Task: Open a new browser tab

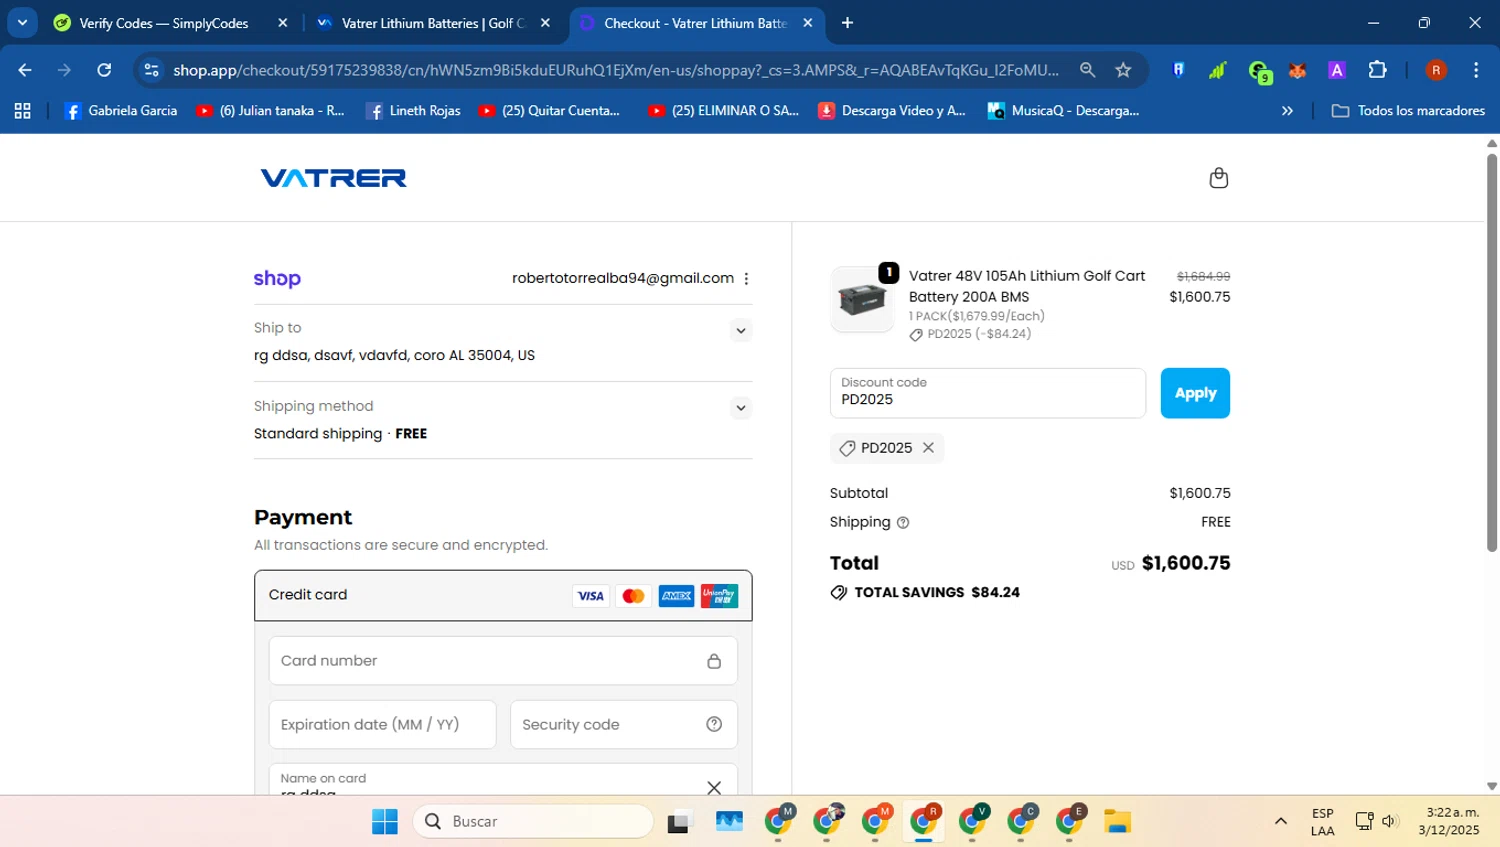Action: pos(847,23)
